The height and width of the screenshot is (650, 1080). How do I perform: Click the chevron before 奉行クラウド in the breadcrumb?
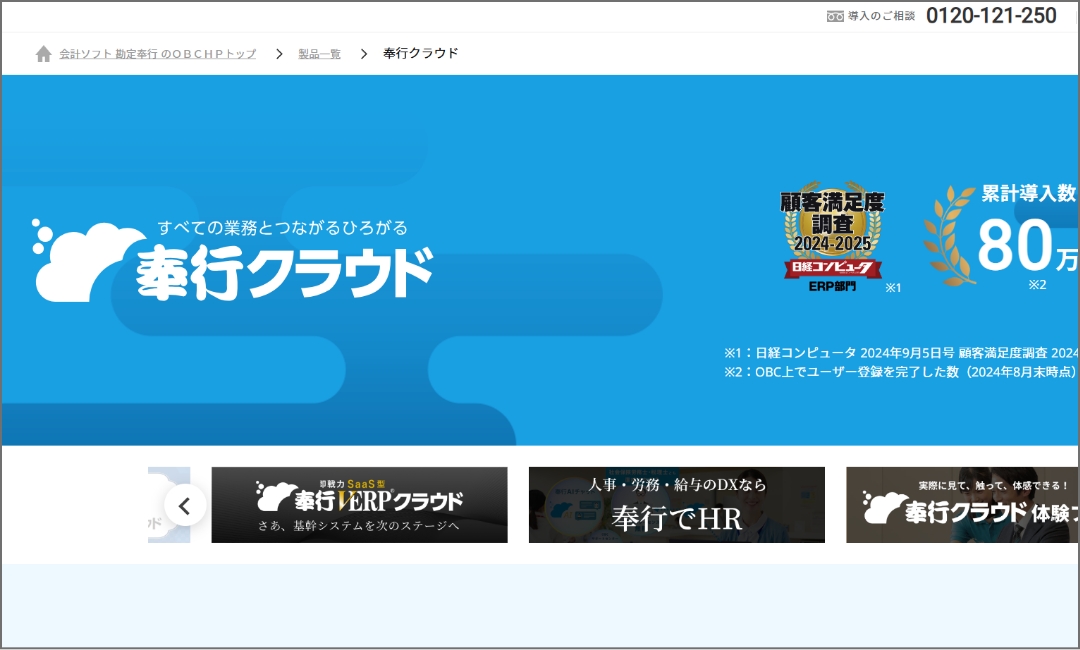(x=364, y=54)
